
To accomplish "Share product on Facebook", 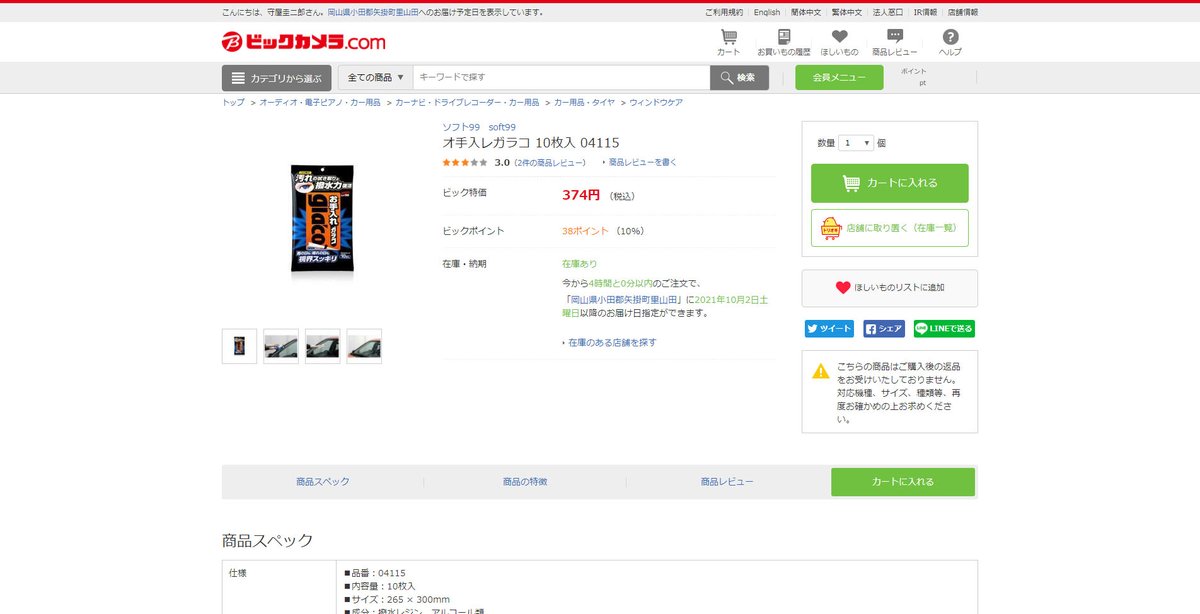I will (x=884, y=329).
